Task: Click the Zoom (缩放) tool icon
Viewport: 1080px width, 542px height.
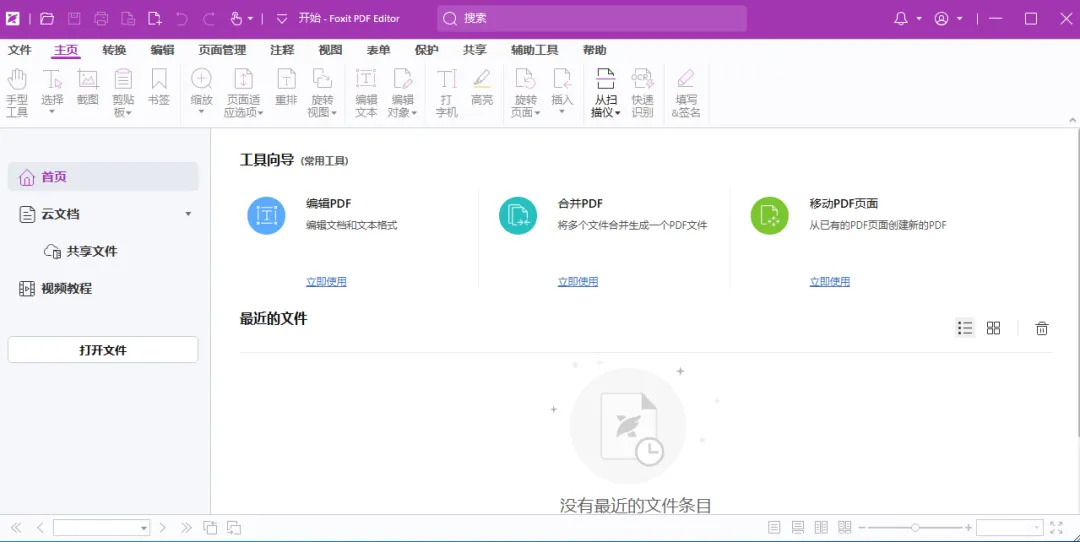Action: (201, 79)
